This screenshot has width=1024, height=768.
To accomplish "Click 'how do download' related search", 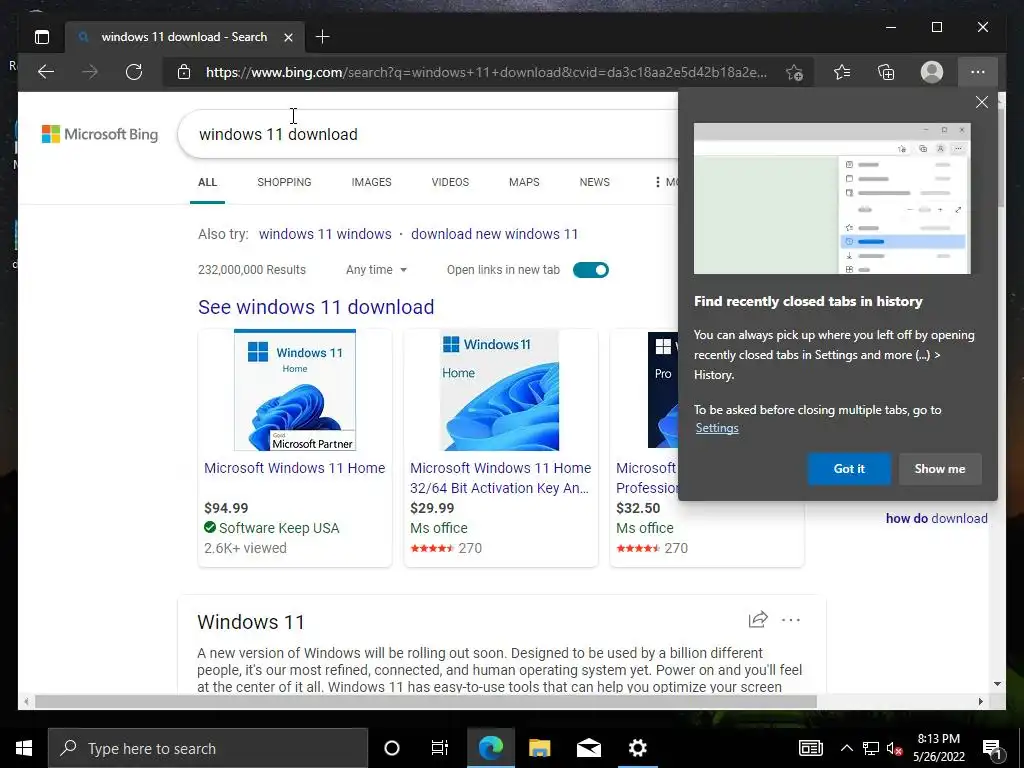I will coord(936,519).
